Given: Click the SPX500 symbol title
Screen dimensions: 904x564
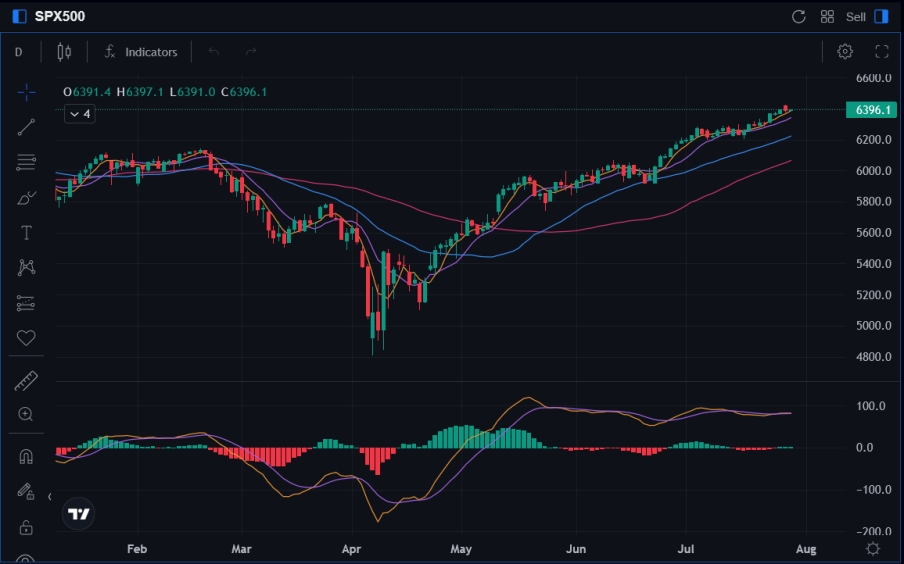Looking at the screenshot, I should (x=60, y=16).
